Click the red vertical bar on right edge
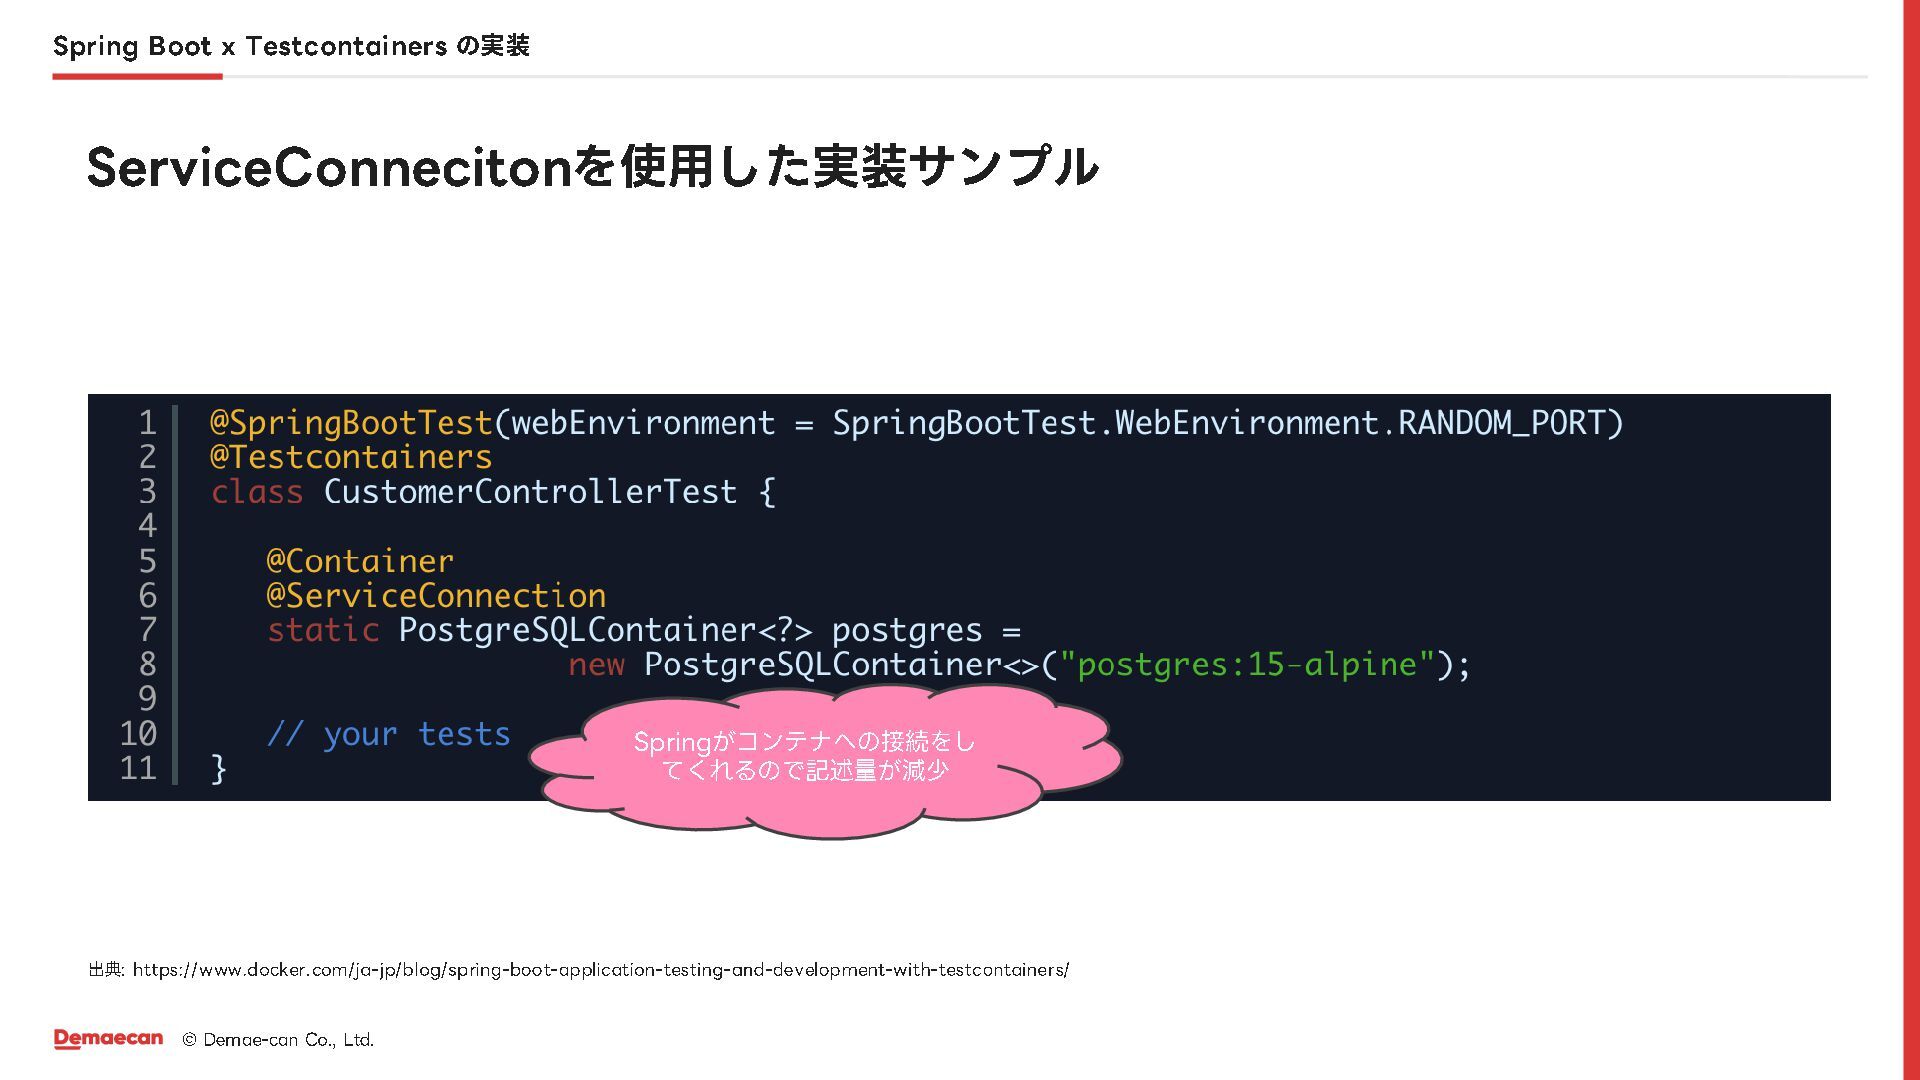Image resolution: width=1920 pixels, height=1080 pixels. (1911, 540)
